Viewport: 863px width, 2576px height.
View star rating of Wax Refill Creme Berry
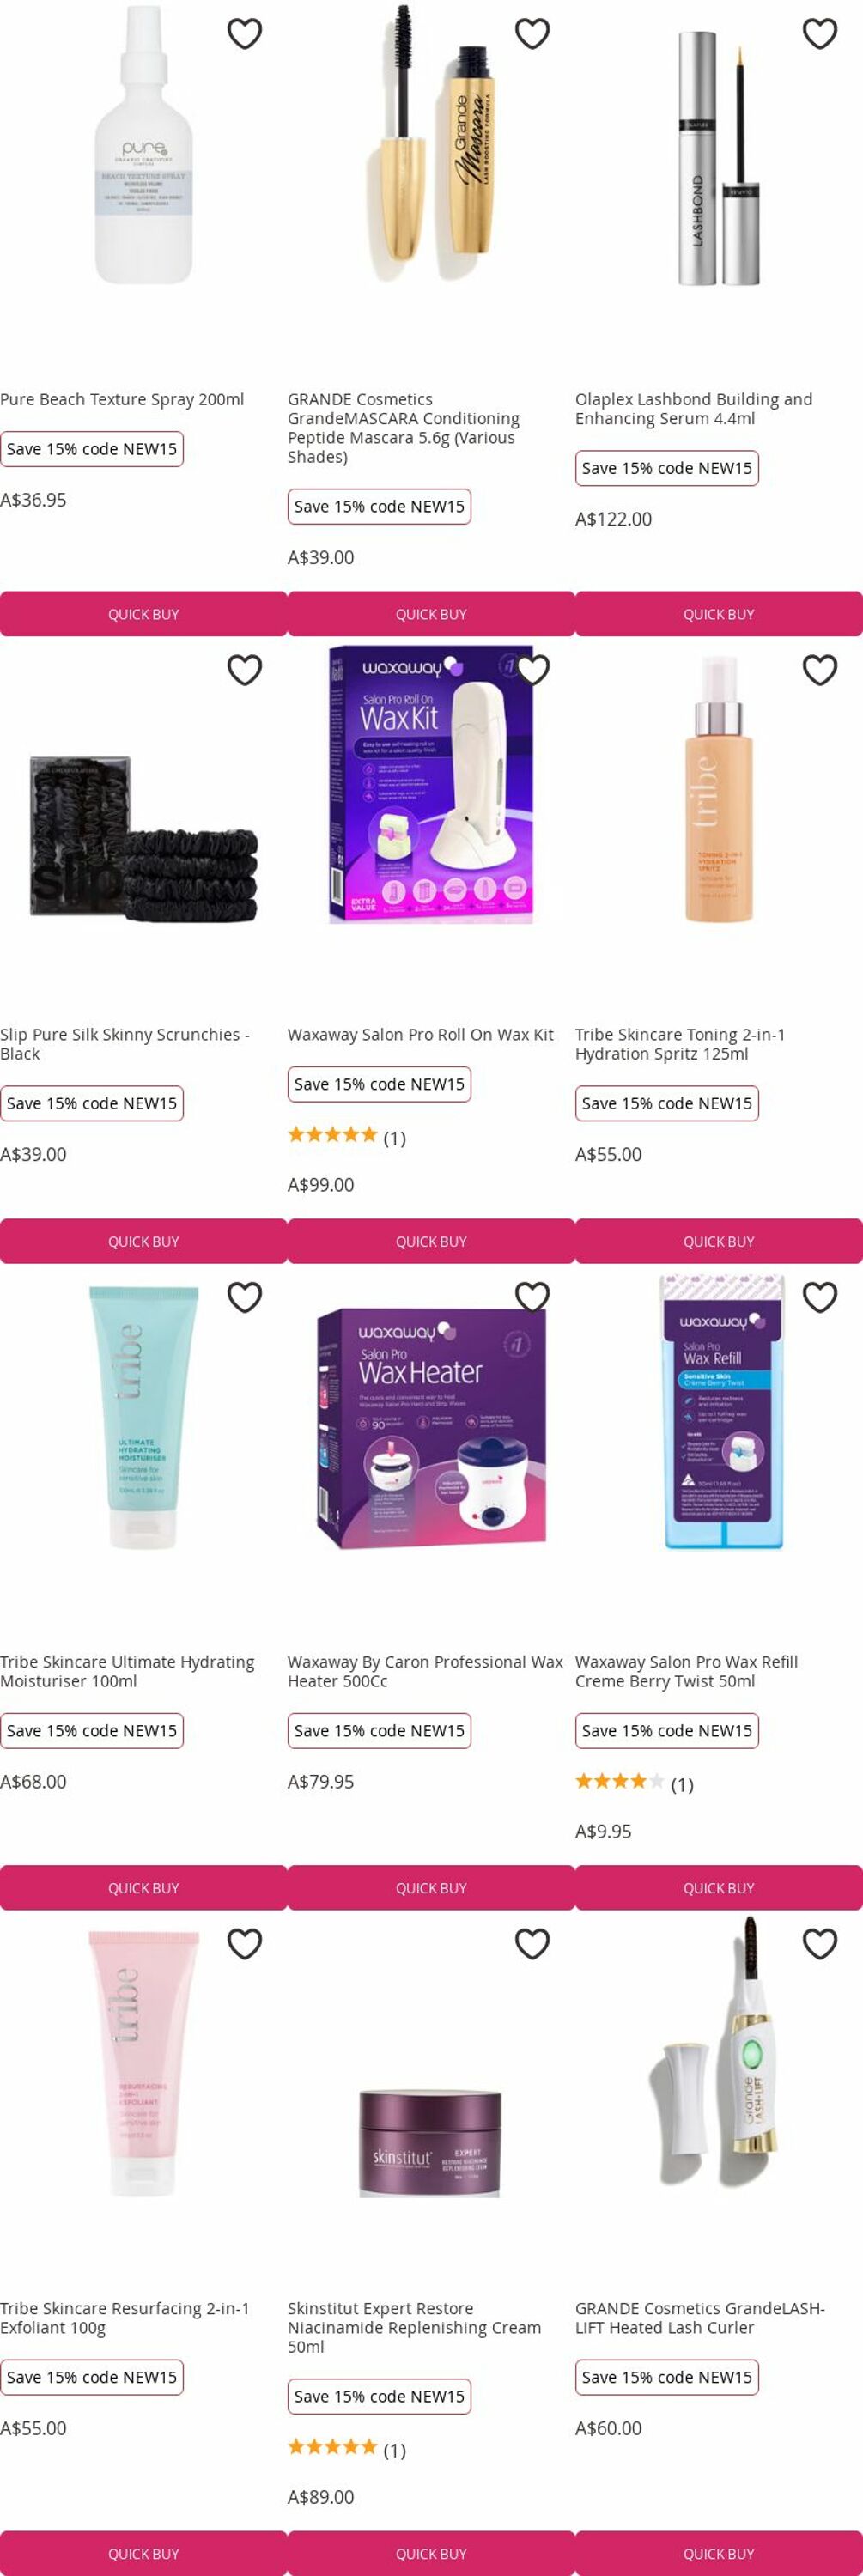pos(620,1781)
